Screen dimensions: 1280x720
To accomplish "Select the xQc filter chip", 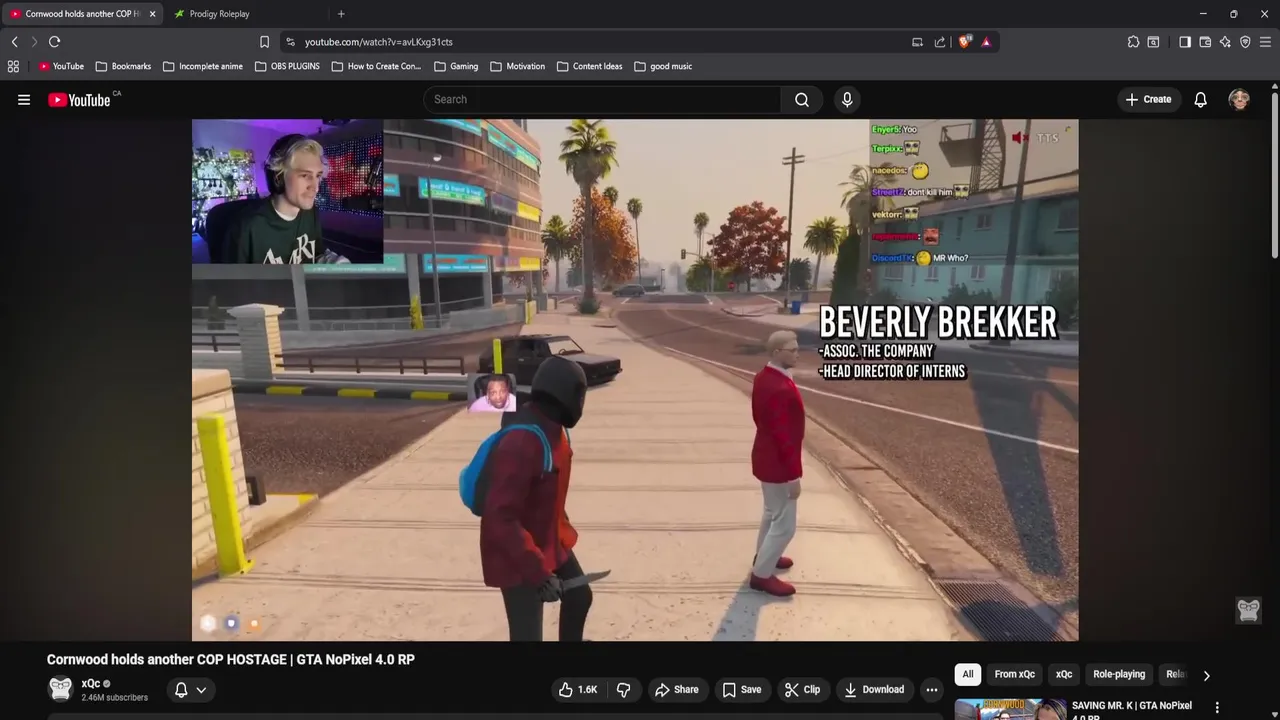I will (x=1064, y=674).
